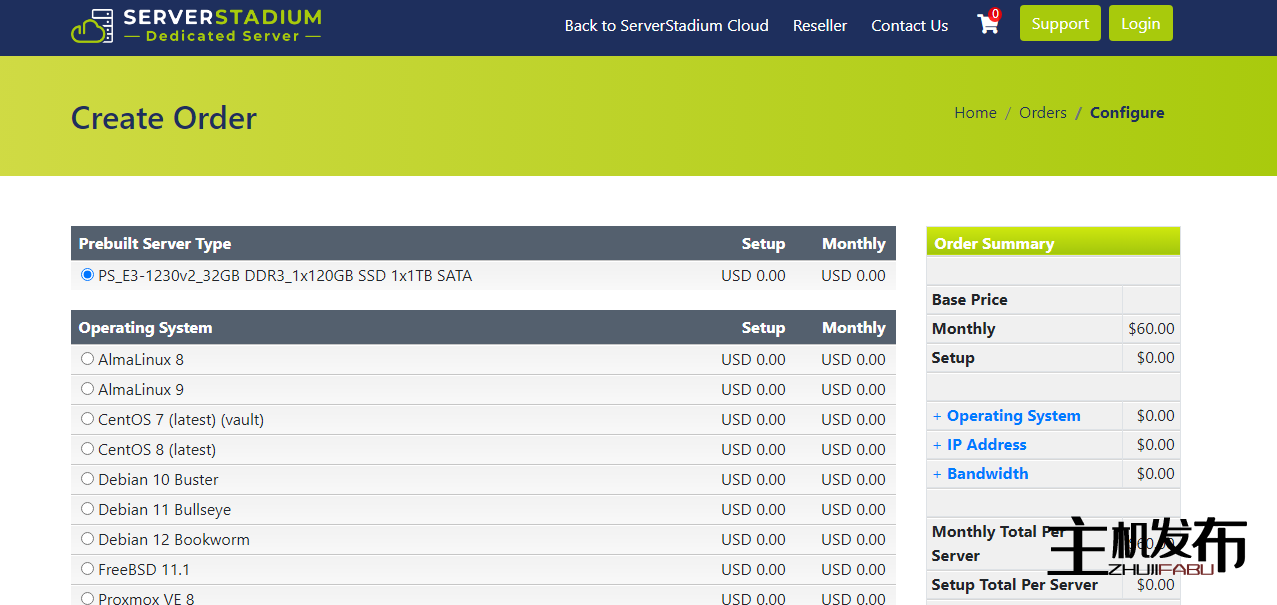The width and height of the screenshot is (1277, 605).
Task: Click the Configure breadcrumb
Action: click(x=1127, y=113)
